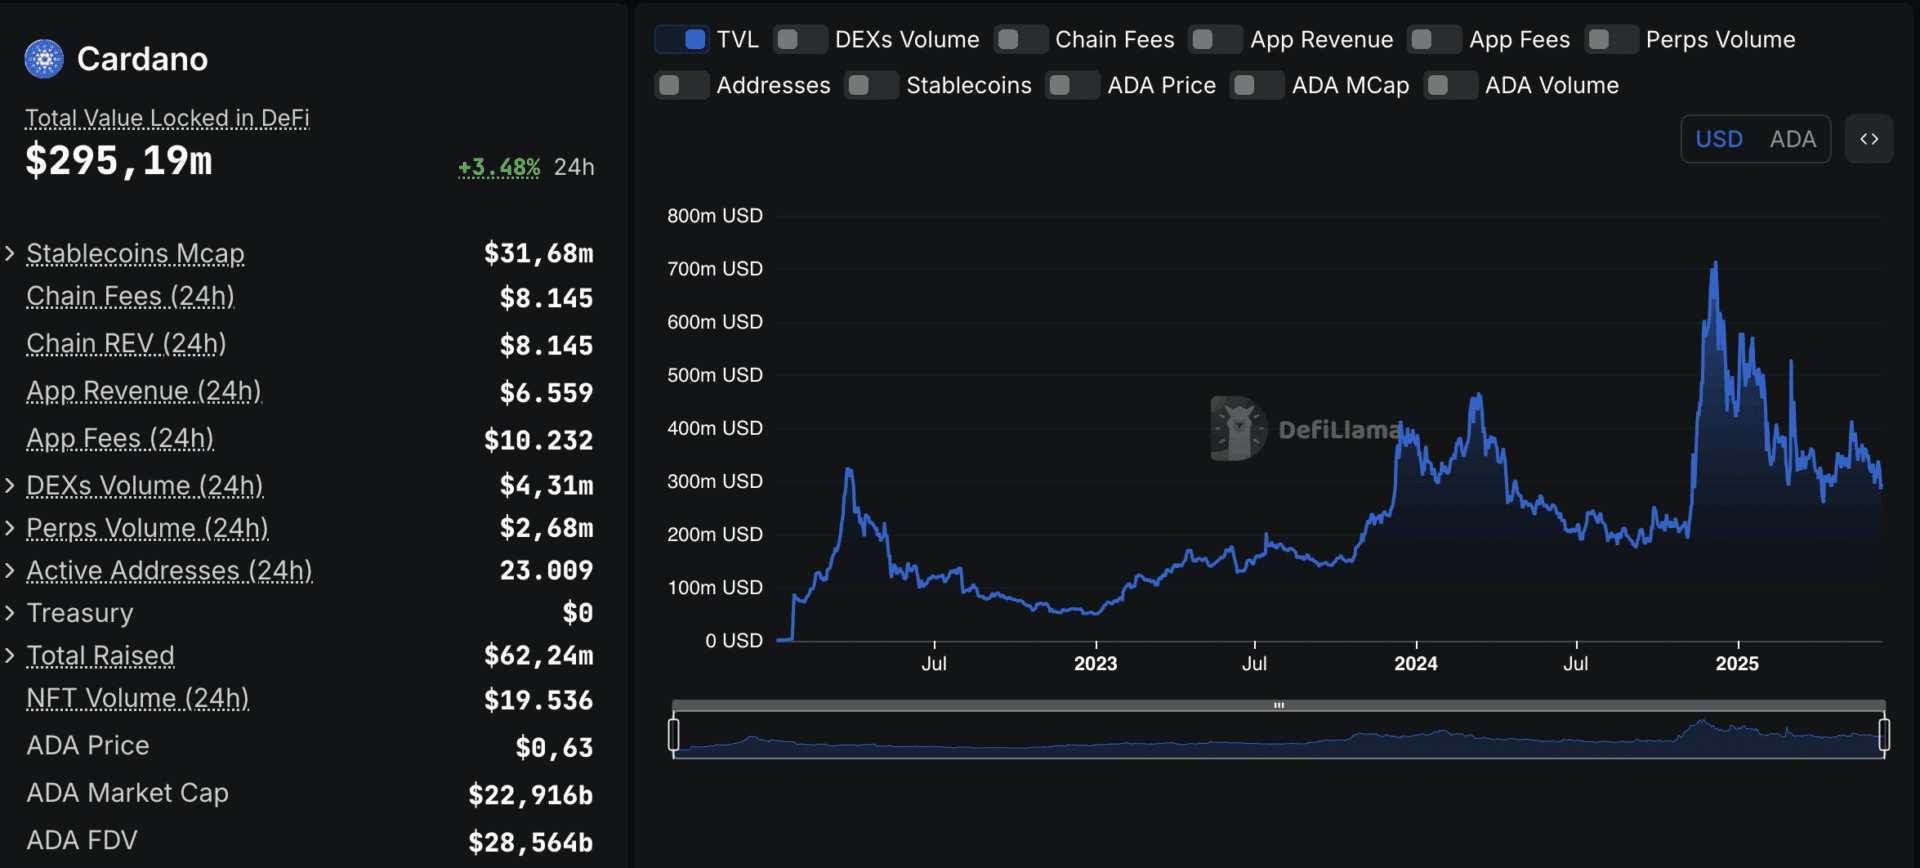Toggle the ADA MCap switch
Image resolution: width=1920 pixels, height=868 pixels.
pyautogui.click(x=1257, y=85)
